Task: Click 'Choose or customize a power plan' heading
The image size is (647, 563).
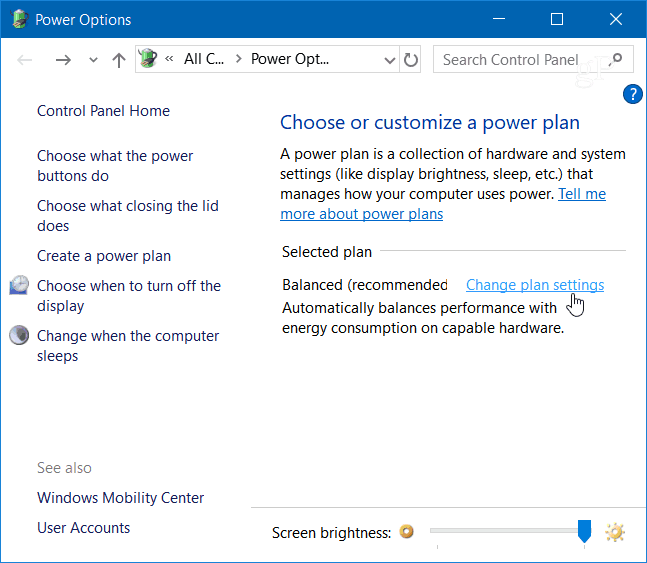Action: pyautogui.click(x=430, y=123)
